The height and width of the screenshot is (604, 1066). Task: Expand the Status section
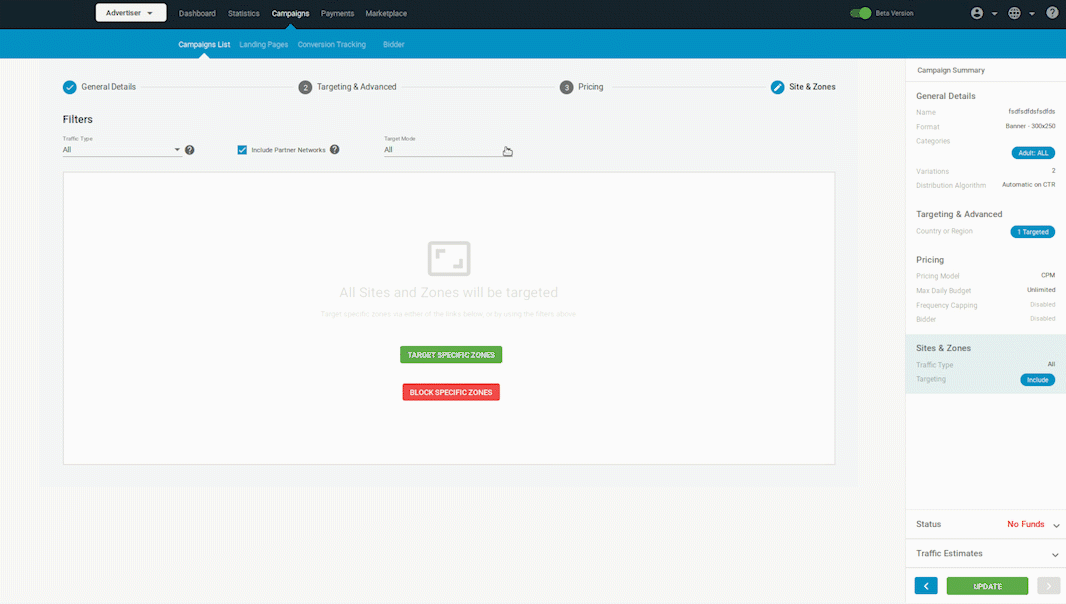point(1056,525)
